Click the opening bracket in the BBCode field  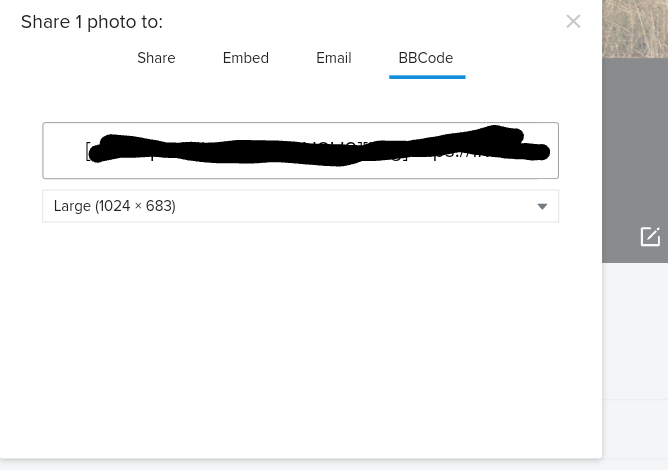tap(88, 152)
